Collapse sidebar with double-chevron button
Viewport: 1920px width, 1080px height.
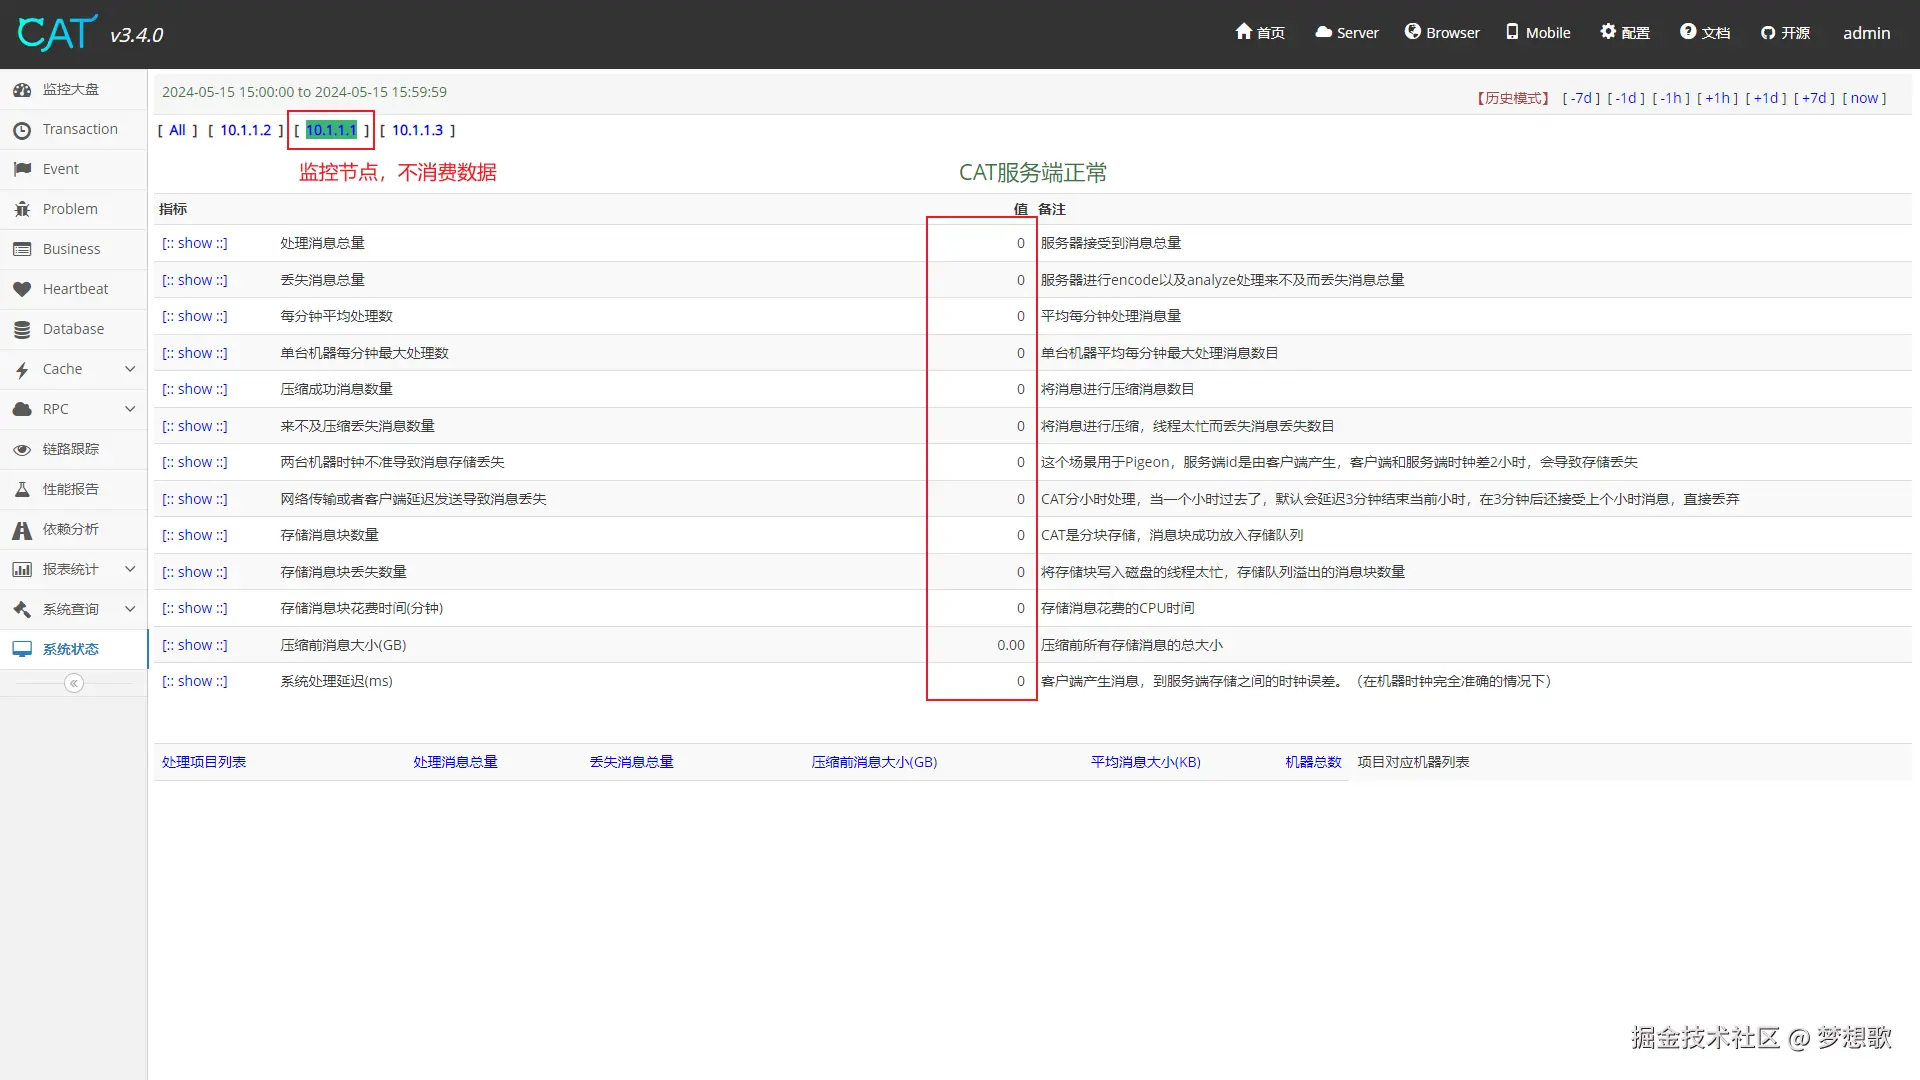click(74, 683)
